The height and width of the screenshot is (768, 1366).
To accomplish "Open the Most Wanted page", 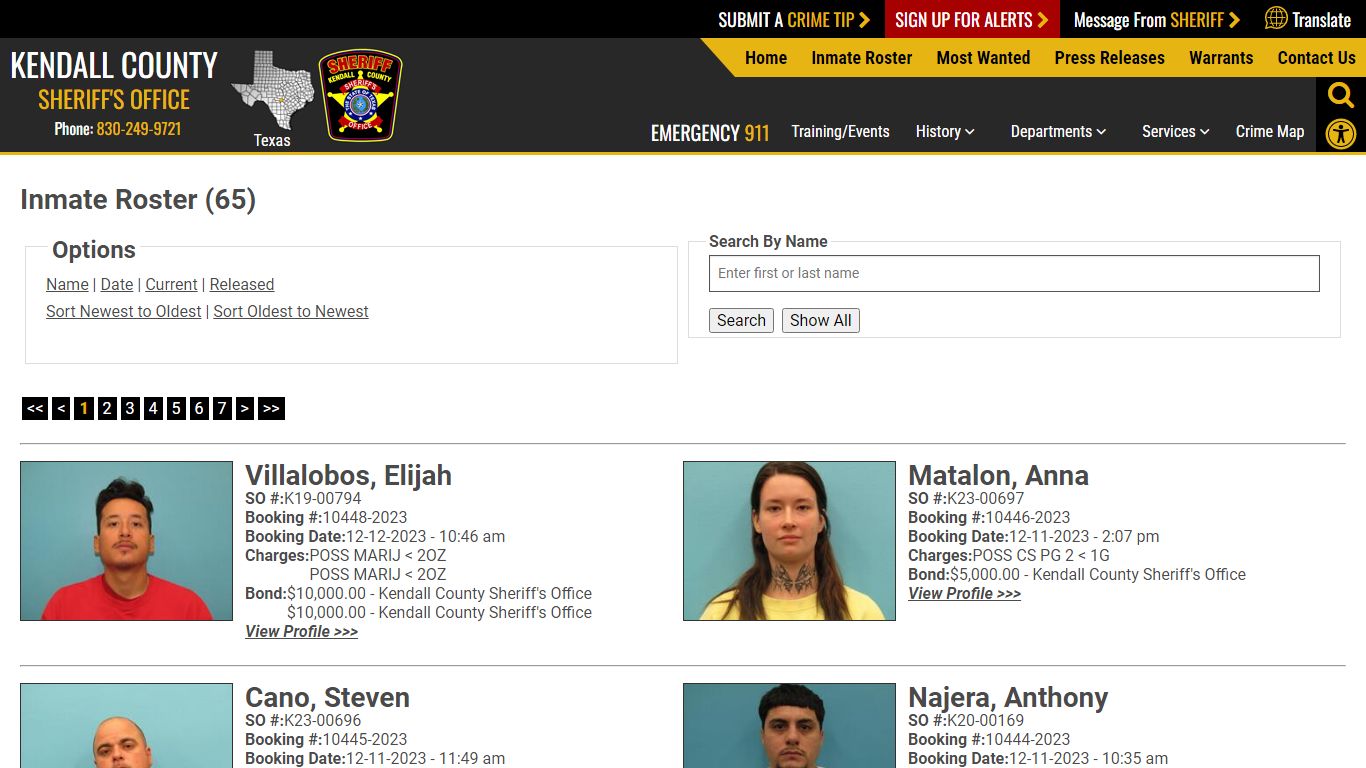I will pyautogui.click(x=983, y=58).
